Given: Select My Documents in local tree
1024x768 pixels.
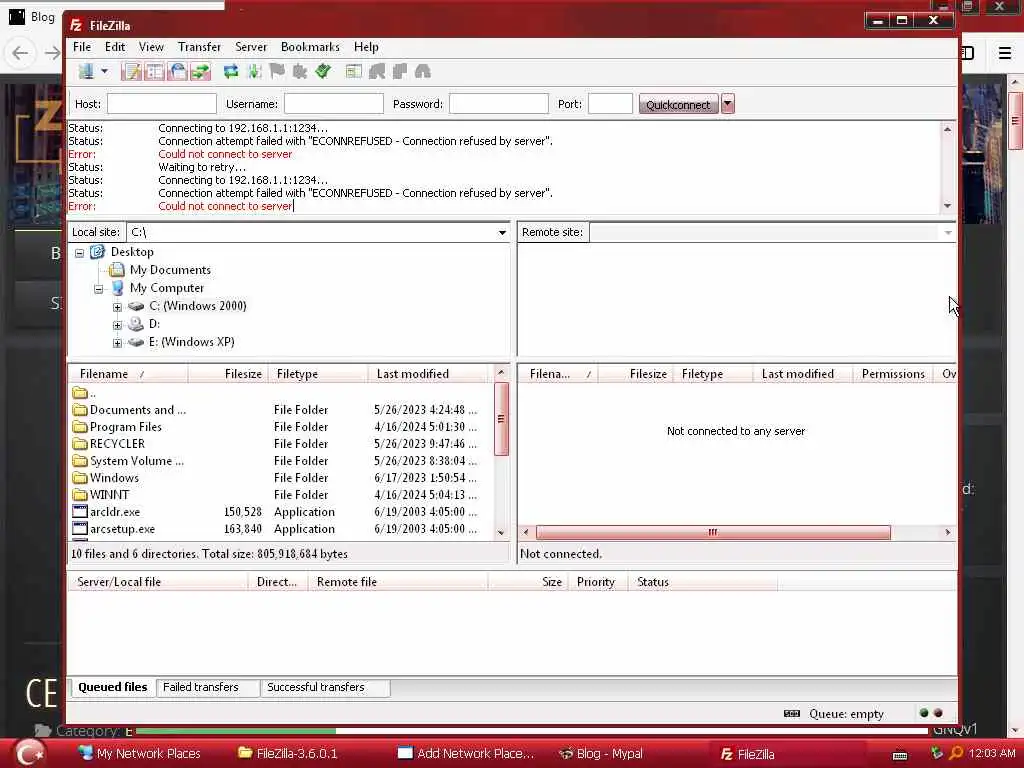Looking at the screenshot, I should coord(170,270).
